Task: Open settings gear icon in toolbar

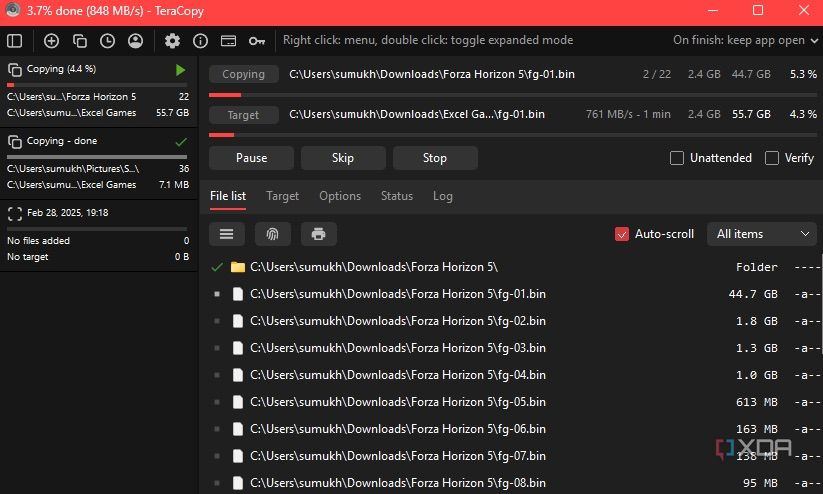Action: (172, 41)
